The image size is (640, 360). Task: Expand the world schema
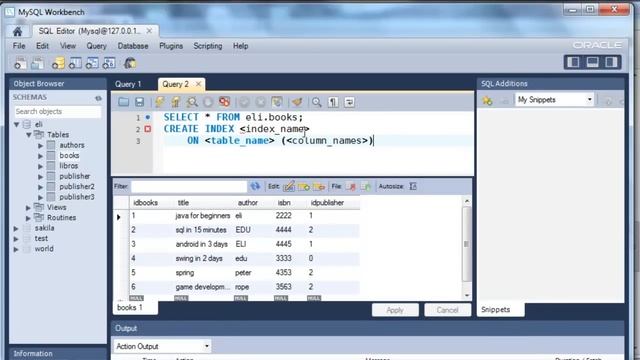point(16,249)
